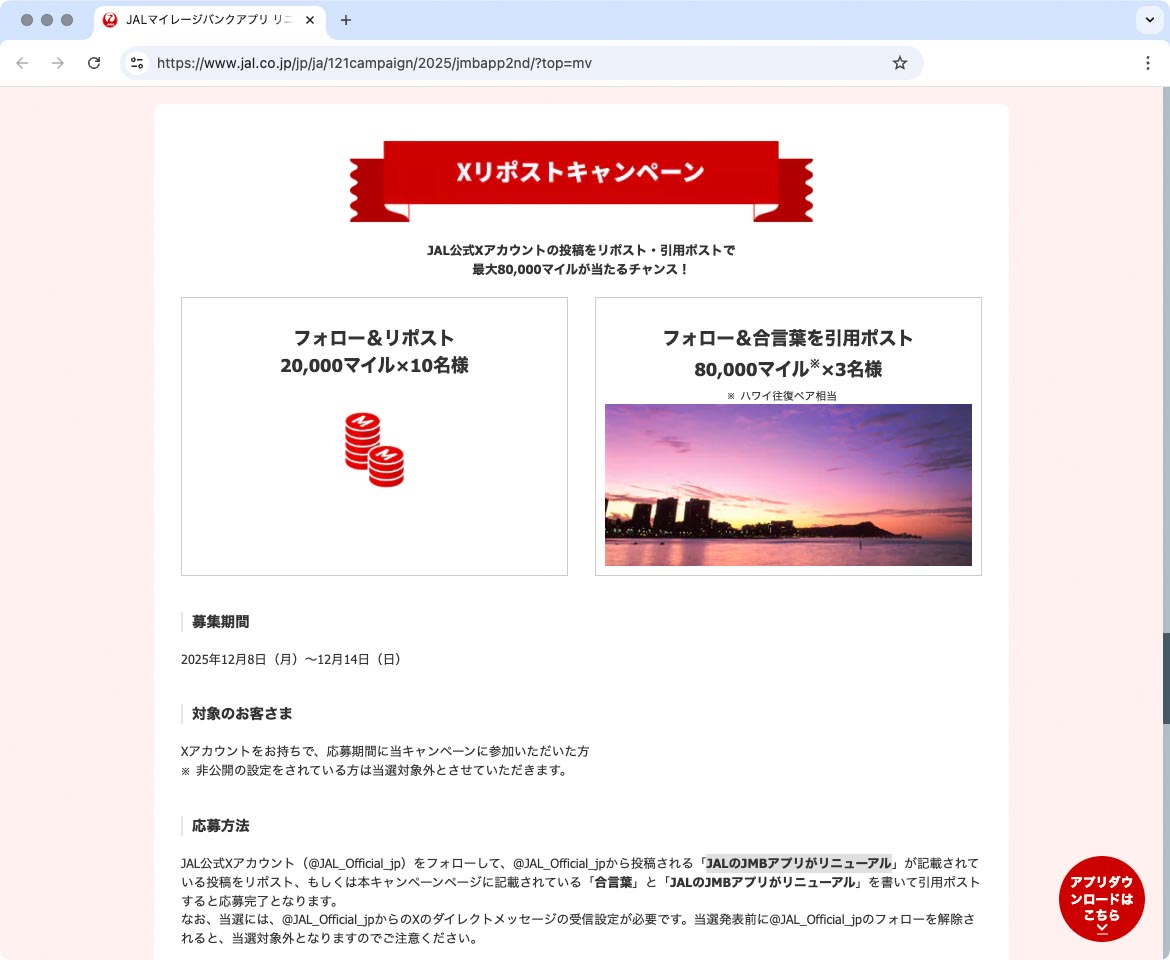Click the circular アプリダウンロードはこちら badge
Image resolution: width=1170 pixels, height=960 pixels.
[x=1102, y=898]
